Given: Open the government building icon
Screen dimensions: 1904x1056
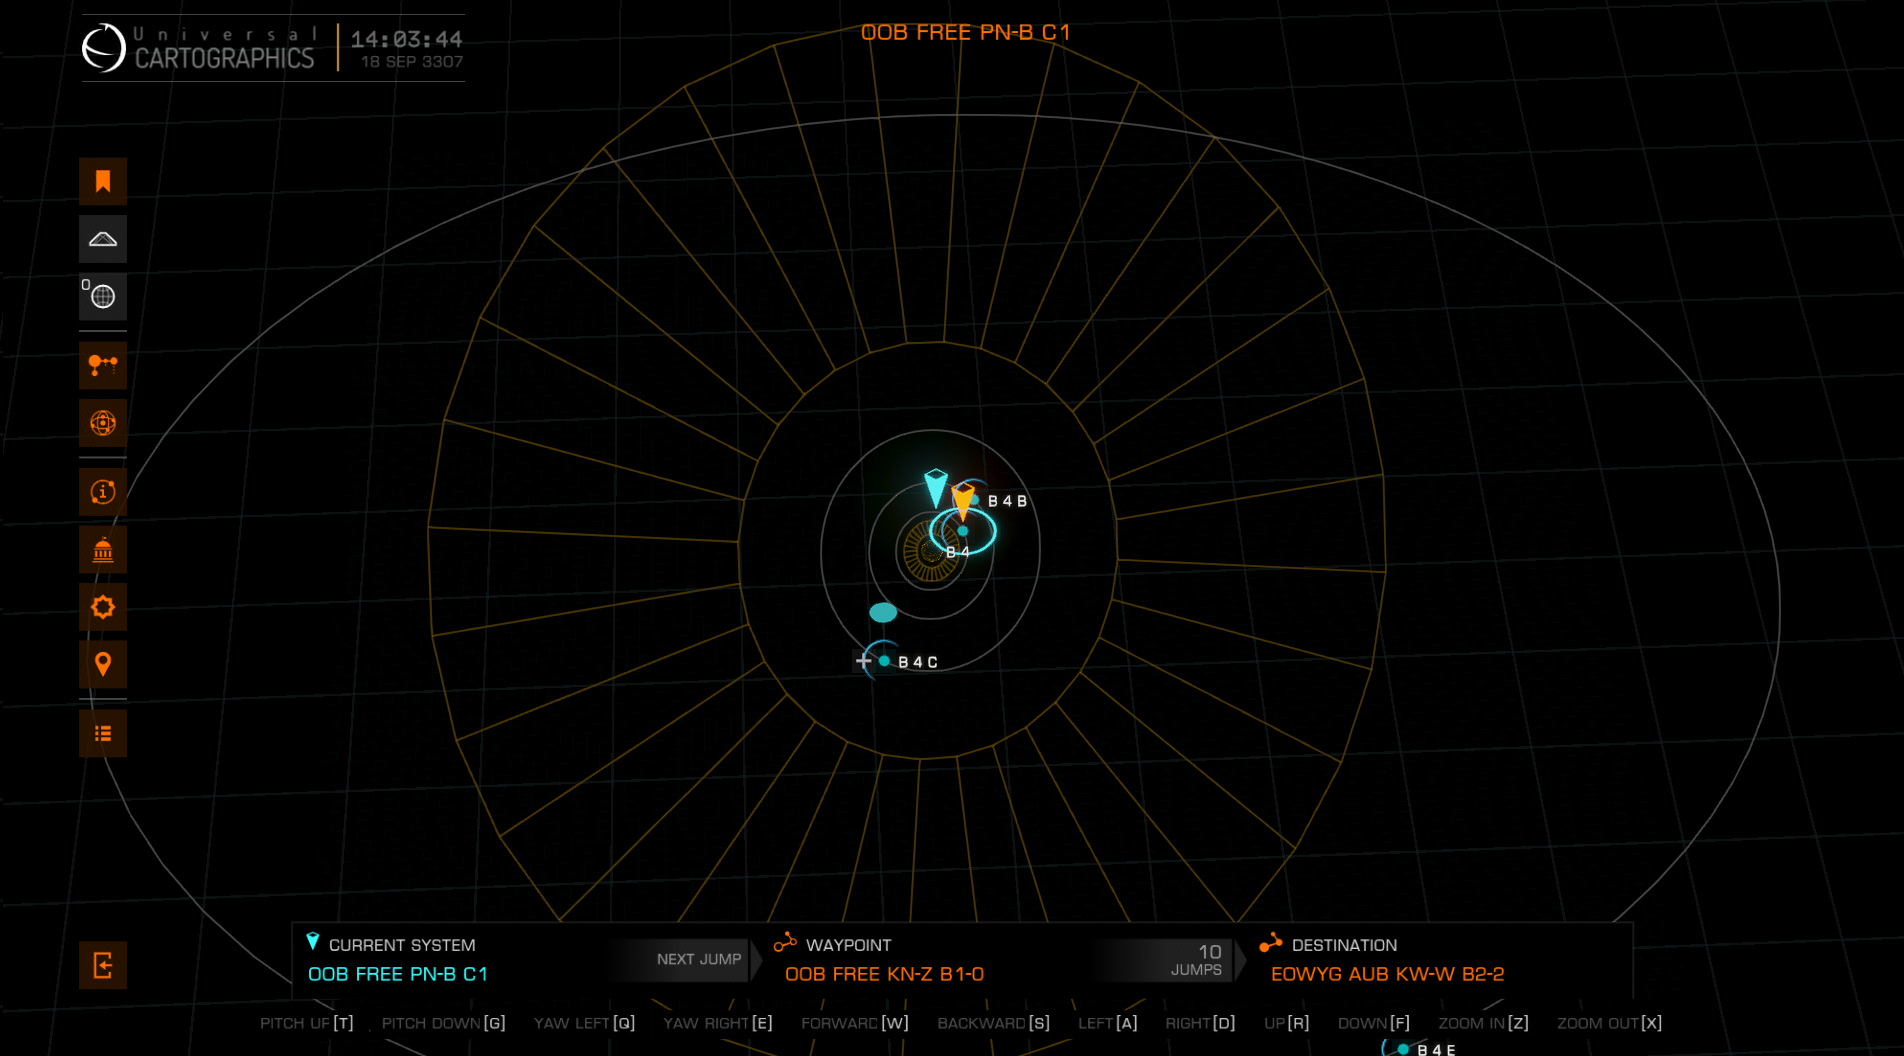Looking at the screenshot, I should point(103,550).
